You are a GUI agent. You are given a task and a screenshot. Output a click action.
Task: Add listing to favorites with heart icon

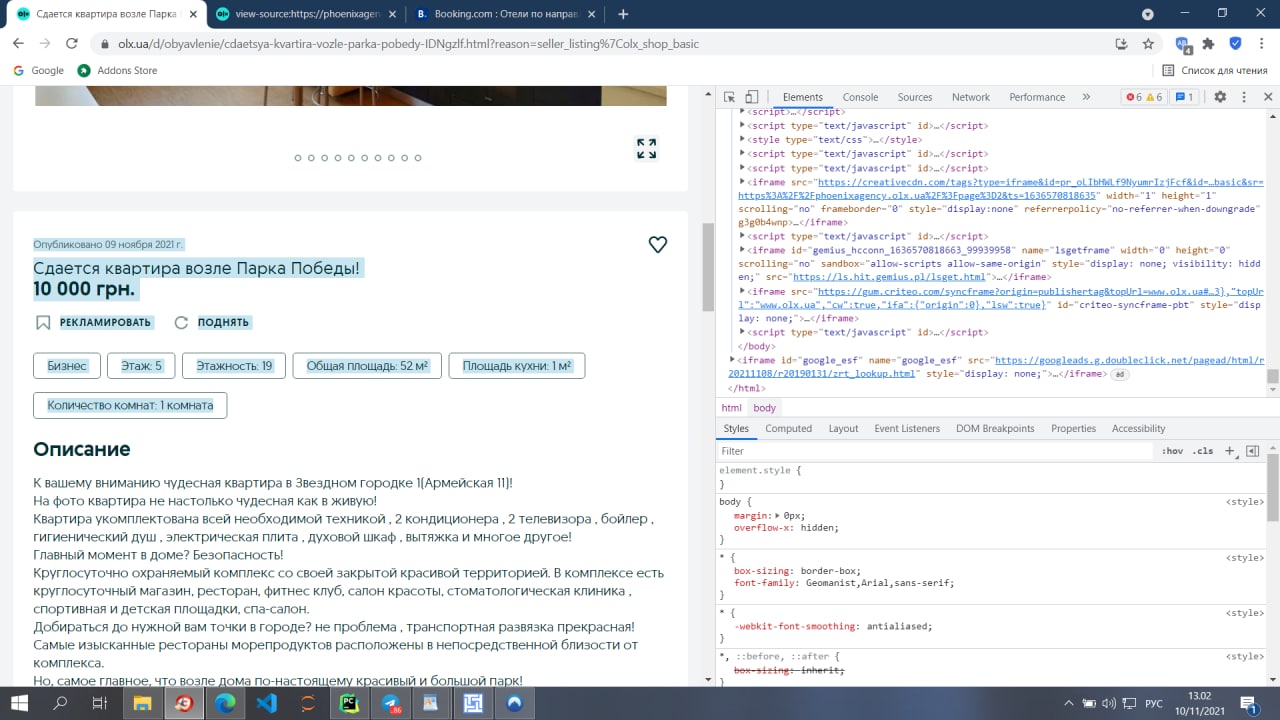point(657,244)
